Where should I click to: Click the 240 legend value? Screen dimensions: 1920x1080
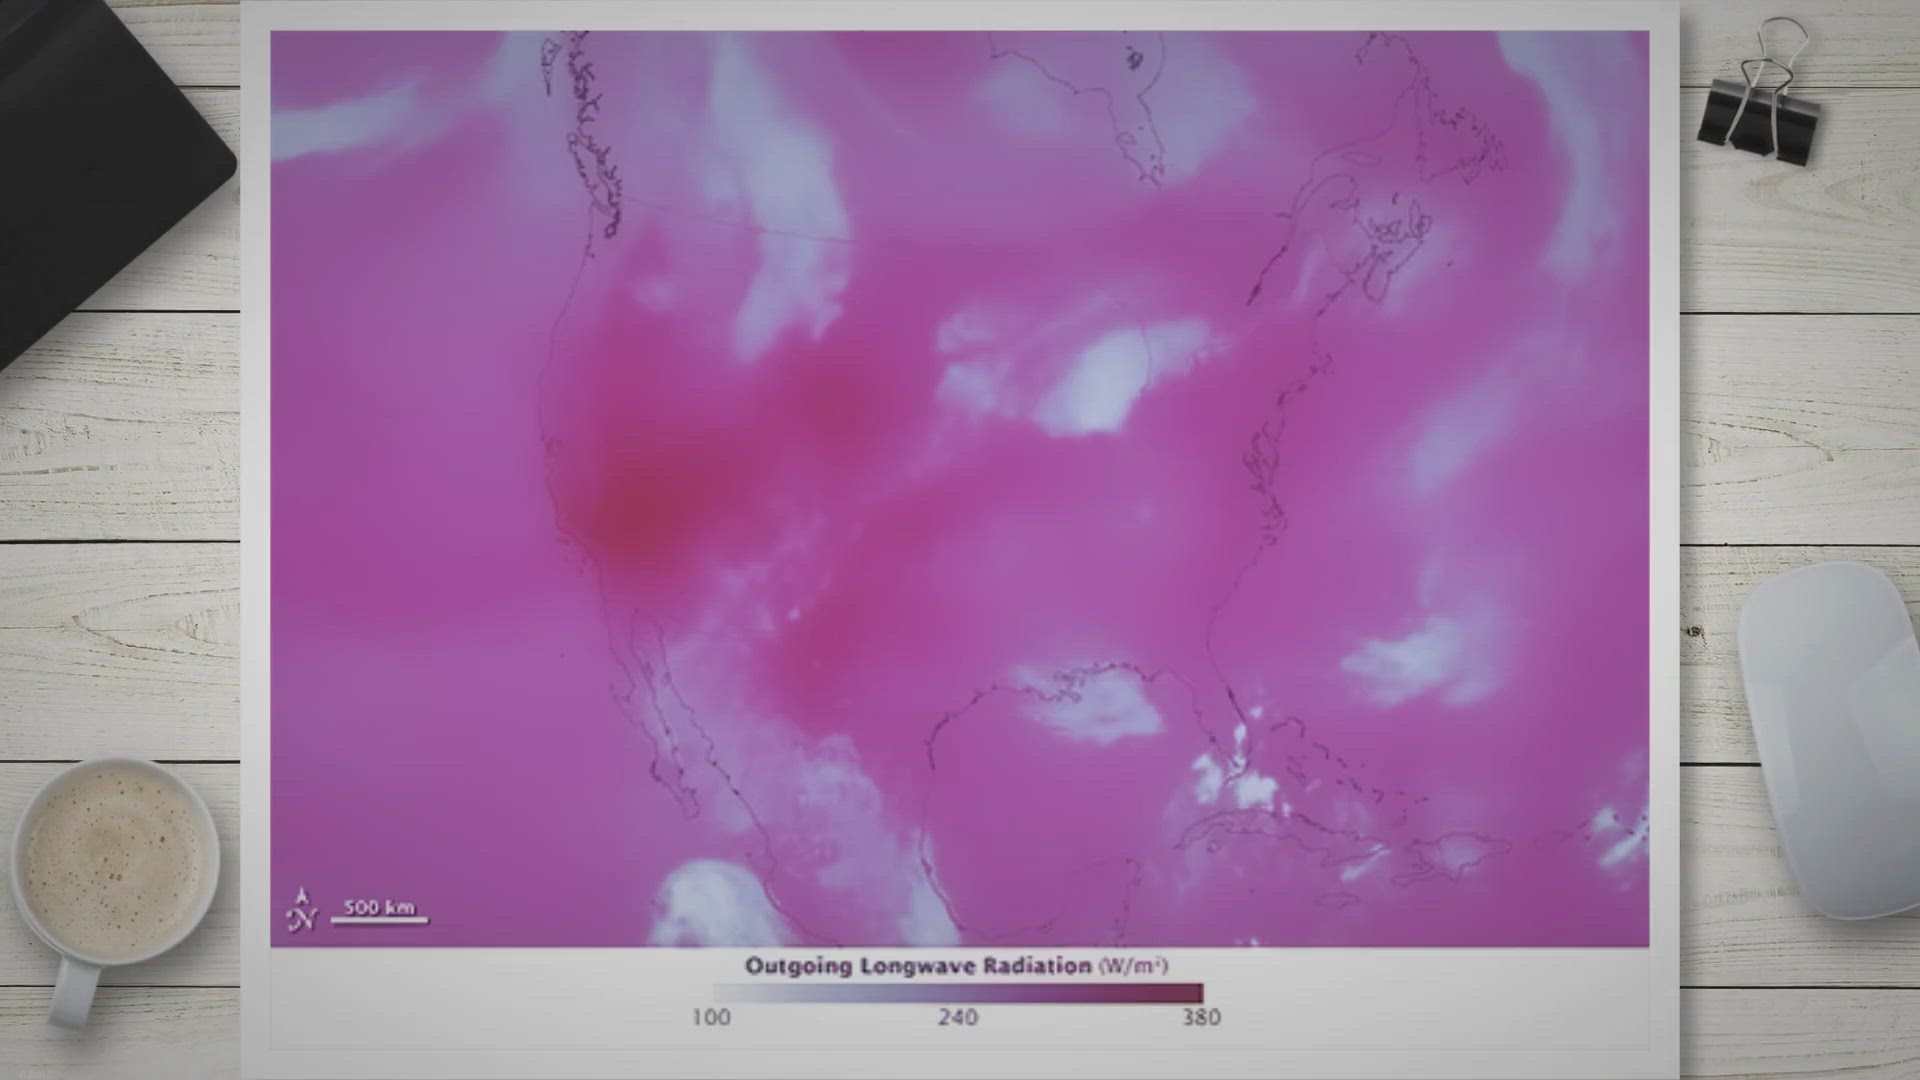957,1018
